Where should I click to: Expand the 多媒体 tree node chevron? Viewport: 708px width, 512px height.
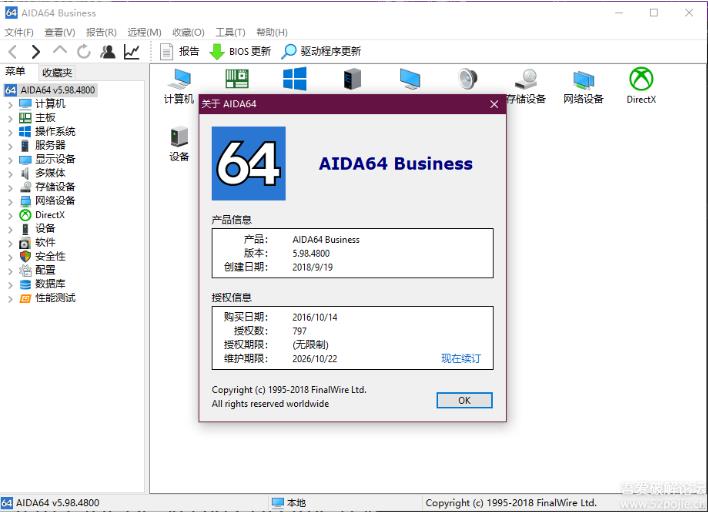click(10, 174)
